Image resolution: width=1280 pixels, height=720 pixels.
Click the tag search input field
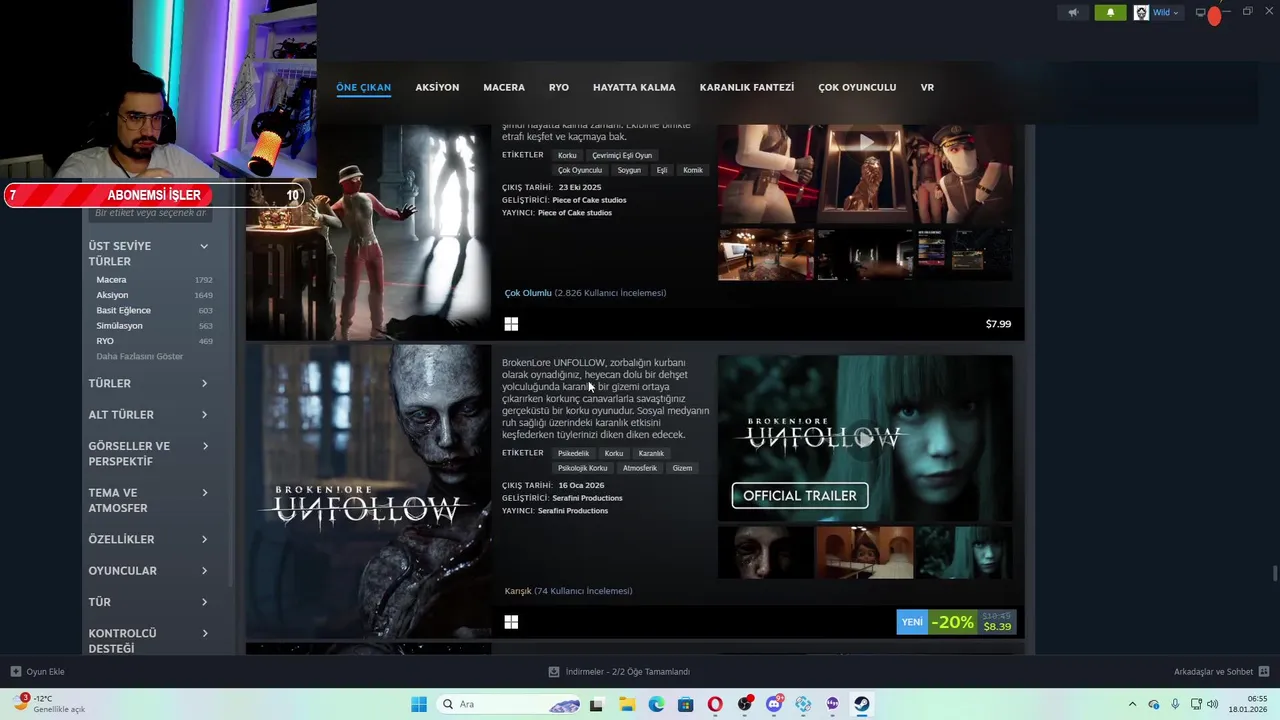tap(150, 213)
